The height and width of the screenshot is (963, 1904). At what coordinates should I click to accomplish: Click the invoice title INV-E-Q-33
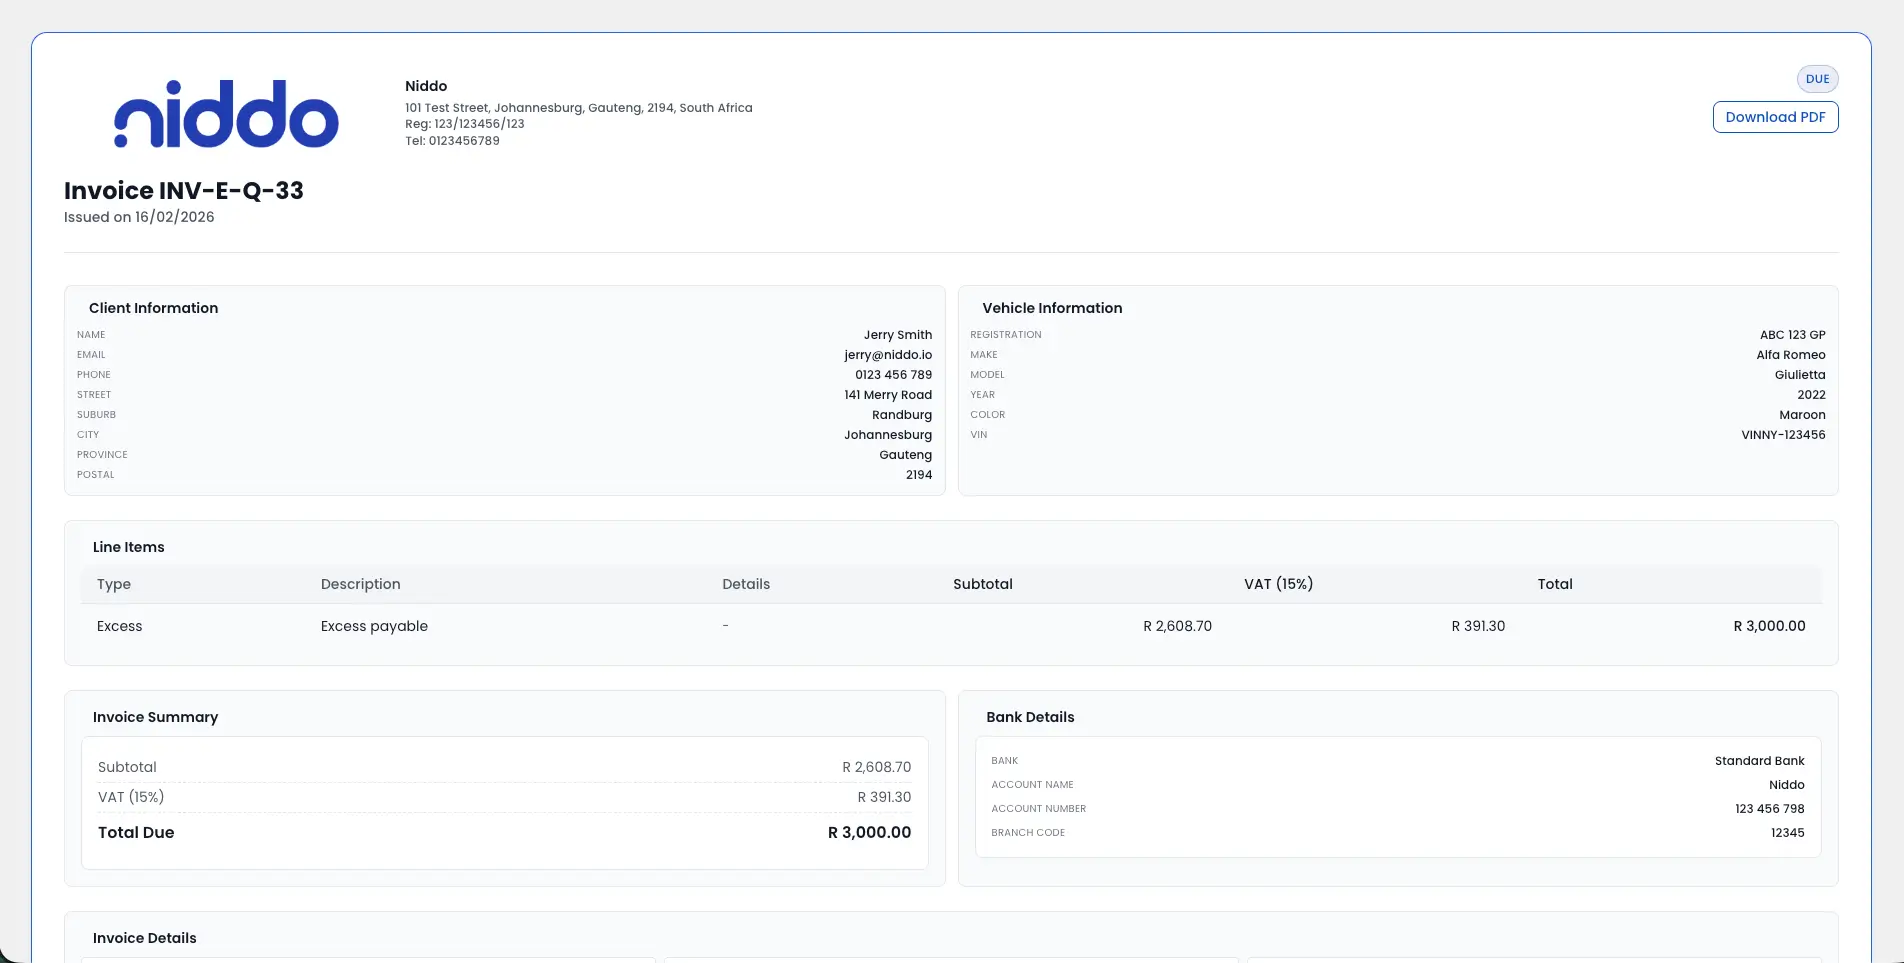(x=184, y=190)
